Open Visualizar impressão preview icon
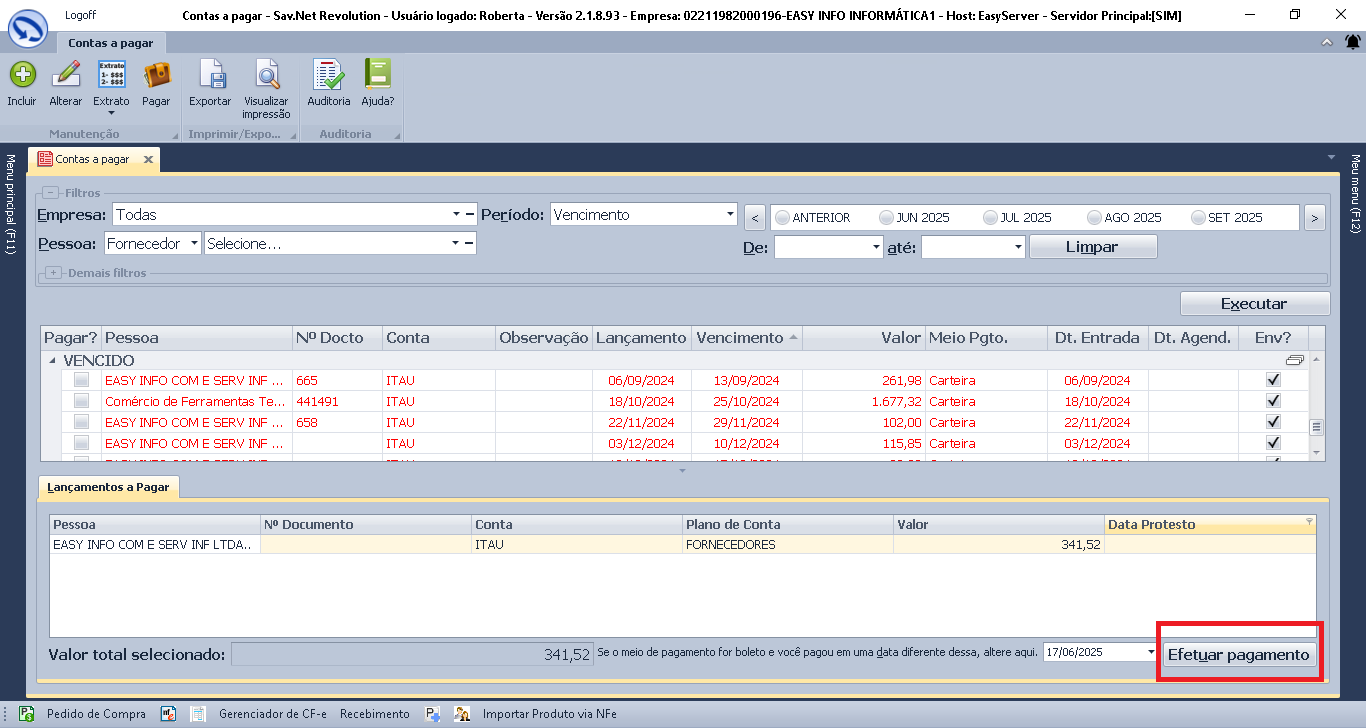Screen dimensions: 1366x728 (x=266, y=76)
